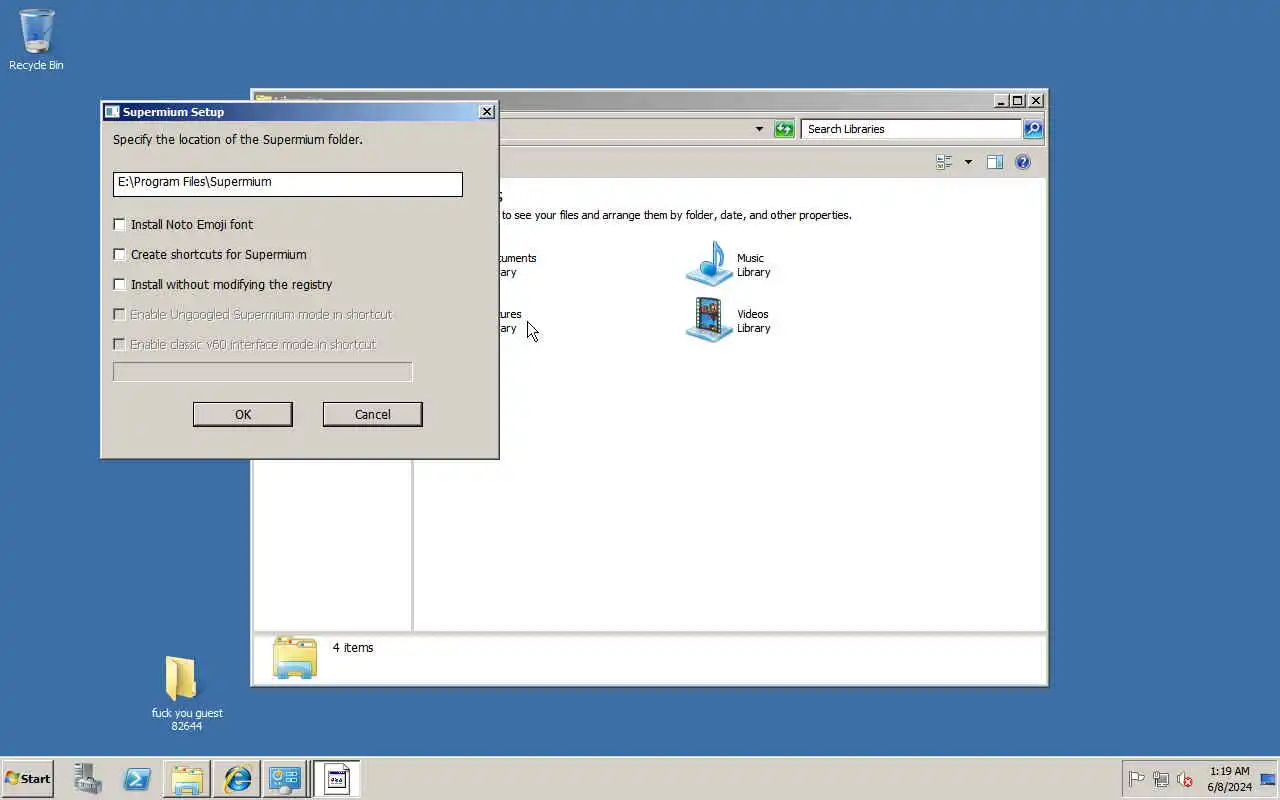Image resolution: width=1280 pixels, height=800 pixels.
Task: Click the green refresh button in address bar
Action: (x=784, y=129)
